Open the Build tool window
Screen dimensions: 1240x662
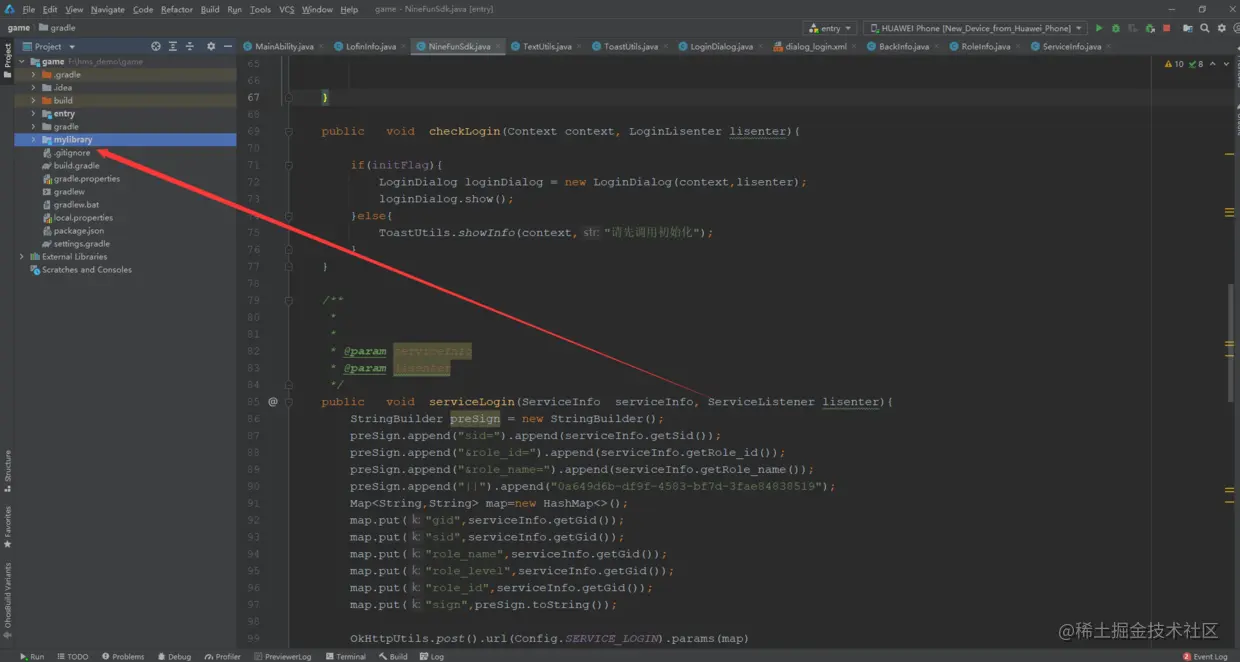[x=393, y=656]
